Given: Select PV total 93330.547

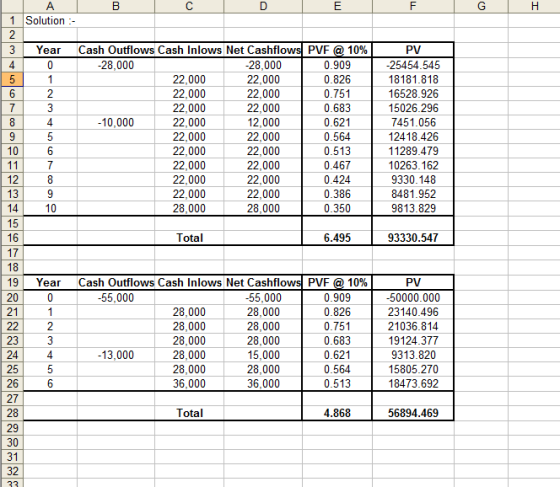Looking at the screenshot, I should pyautogui.click(x=413, y=238).
